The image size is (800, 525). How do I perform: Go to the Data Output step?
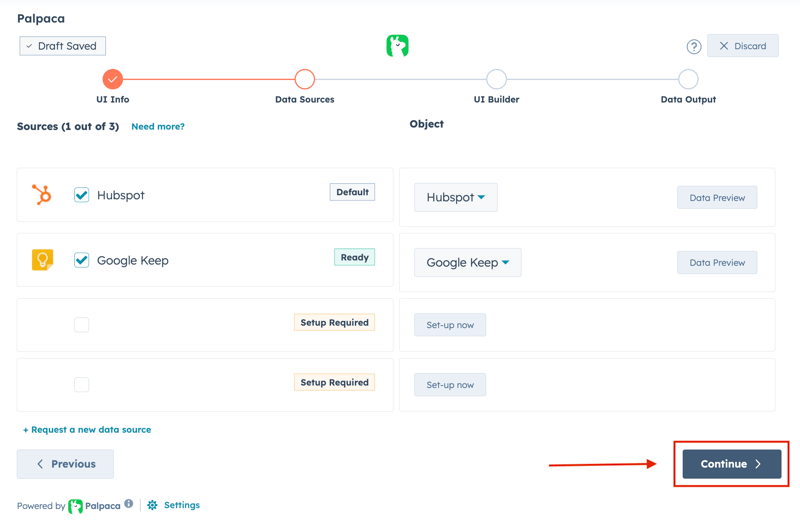tap(688, 79)
